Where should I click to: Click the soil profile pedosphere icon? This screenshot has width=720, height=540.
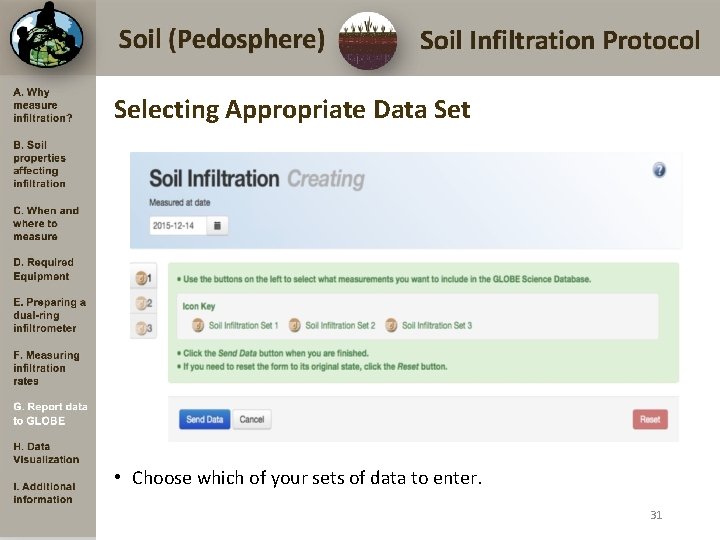[367, 41]
